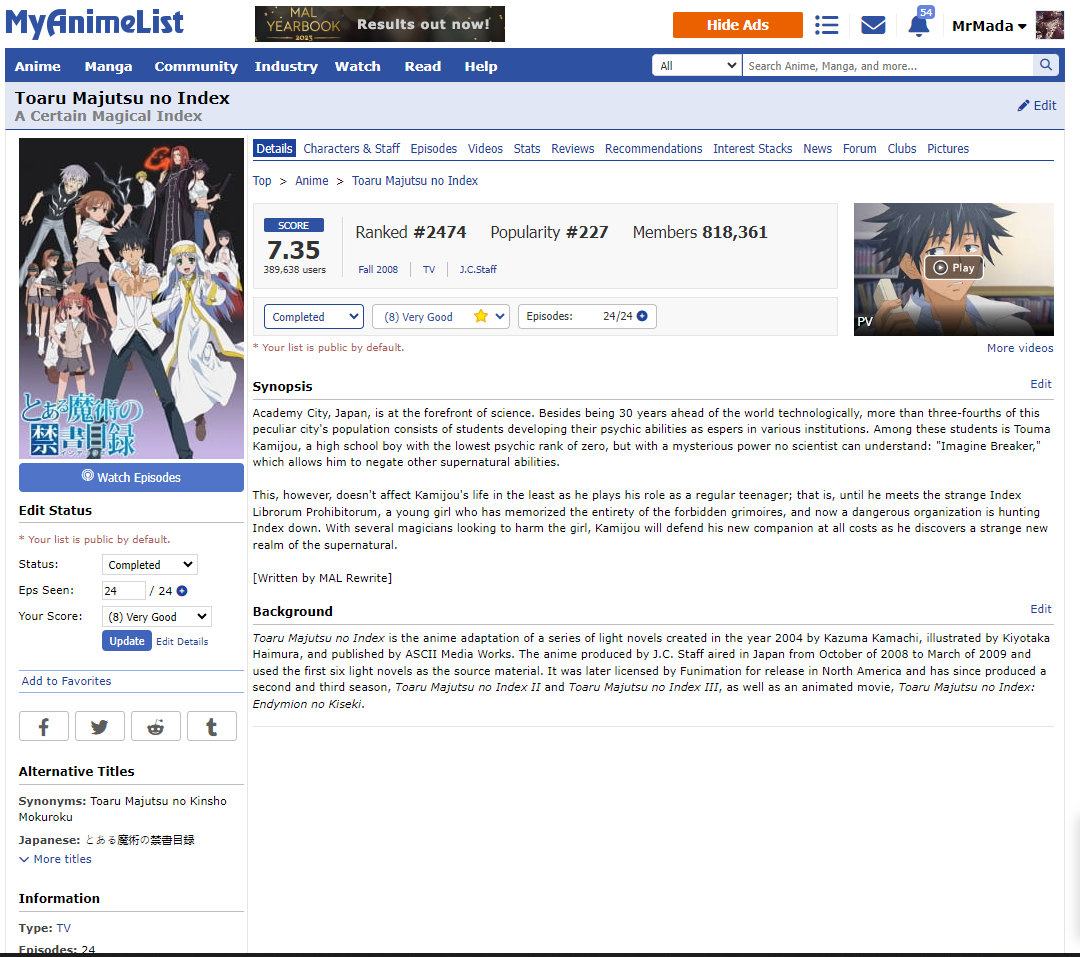
Task: Click the Eps Seen input field
Action: click(x=123, y=590)
